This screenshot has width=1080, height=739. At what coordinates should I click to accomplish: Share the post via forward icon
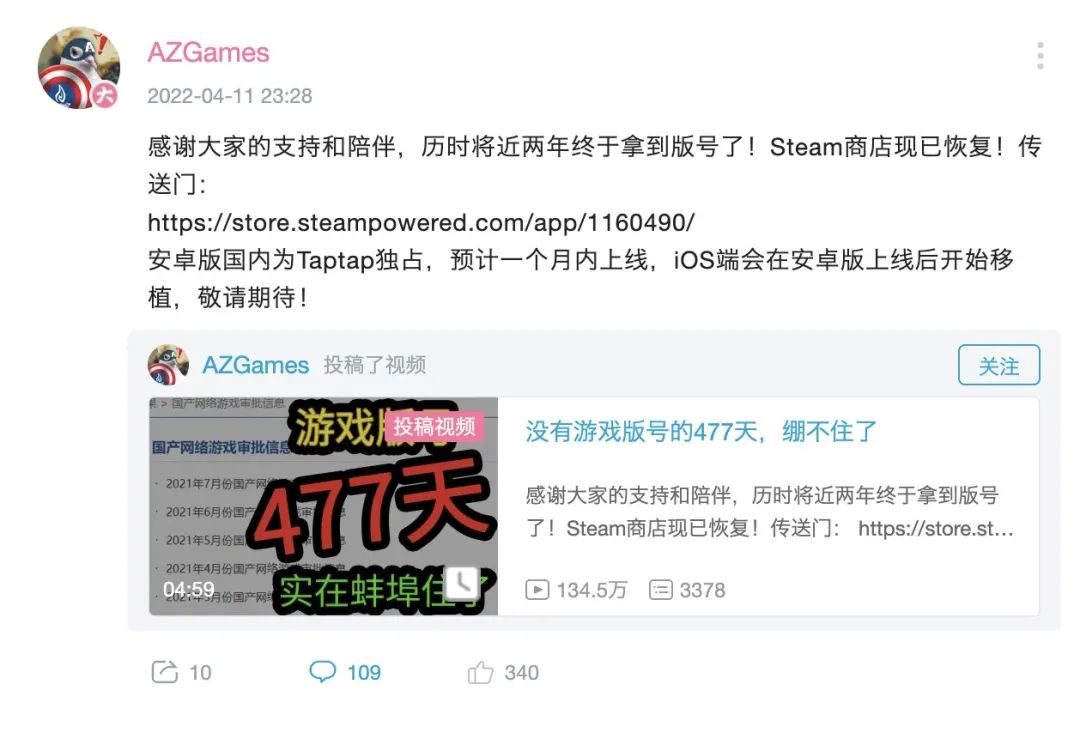165,672
